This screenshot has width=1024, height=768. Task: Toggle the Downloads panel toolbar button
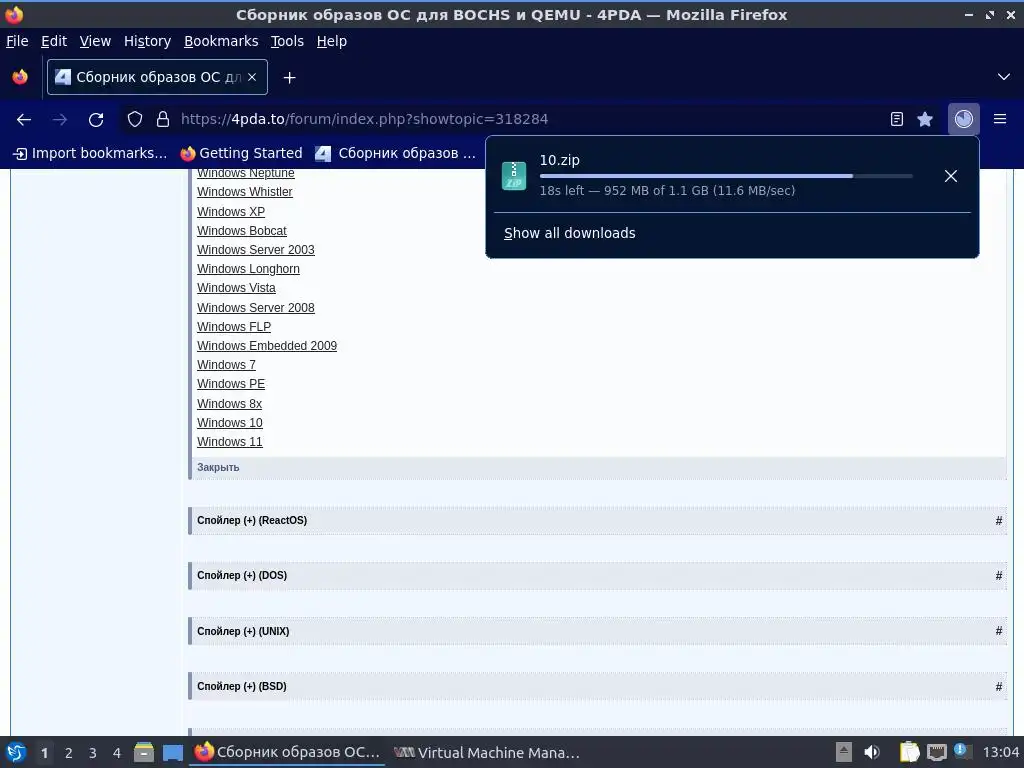click(x=963, y=119)
